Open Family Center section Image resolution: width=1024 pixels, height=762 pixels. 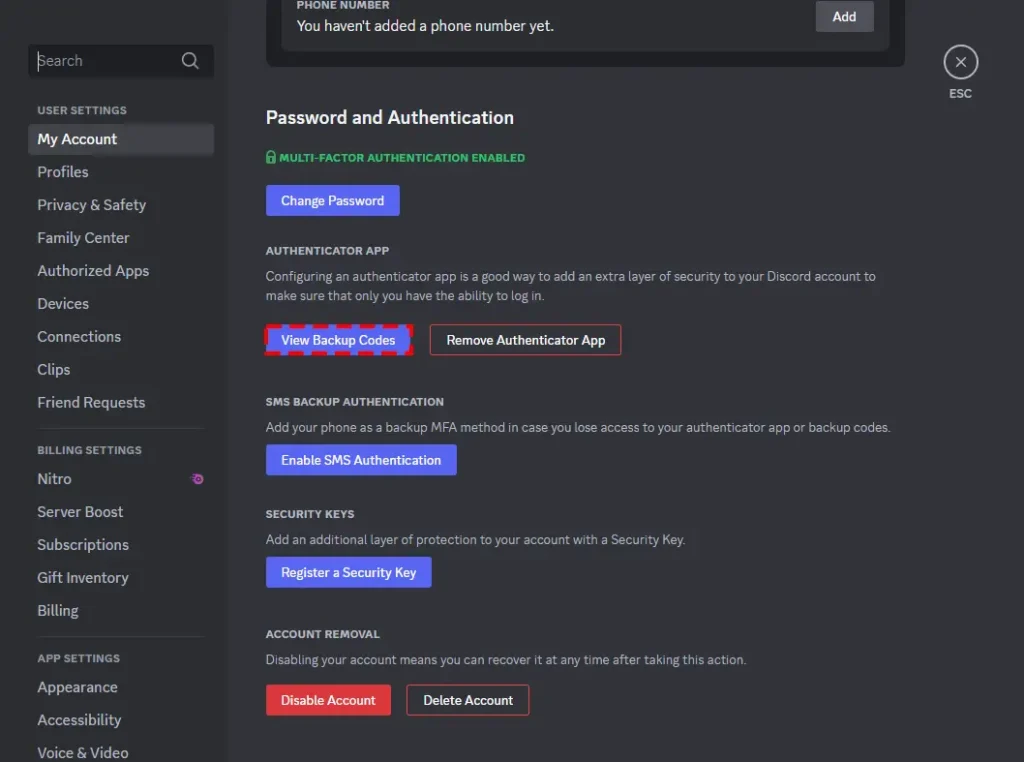coord(83,238)
